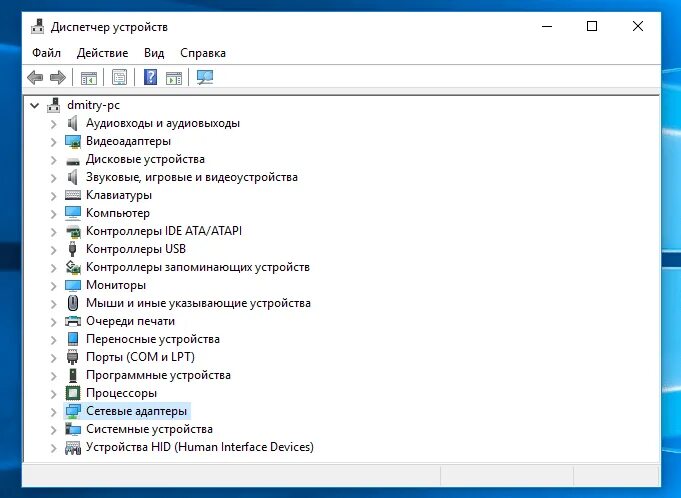Select Контроллеры IDE ATA/ATAPI label

point(164,231)
